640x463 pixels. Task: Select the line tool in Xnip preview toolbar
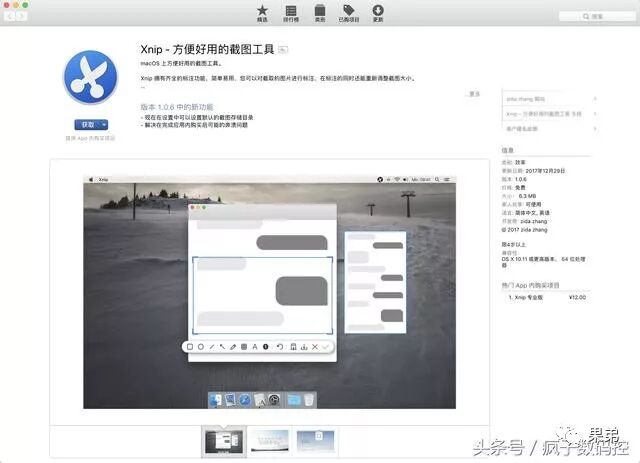coord(211,347)
